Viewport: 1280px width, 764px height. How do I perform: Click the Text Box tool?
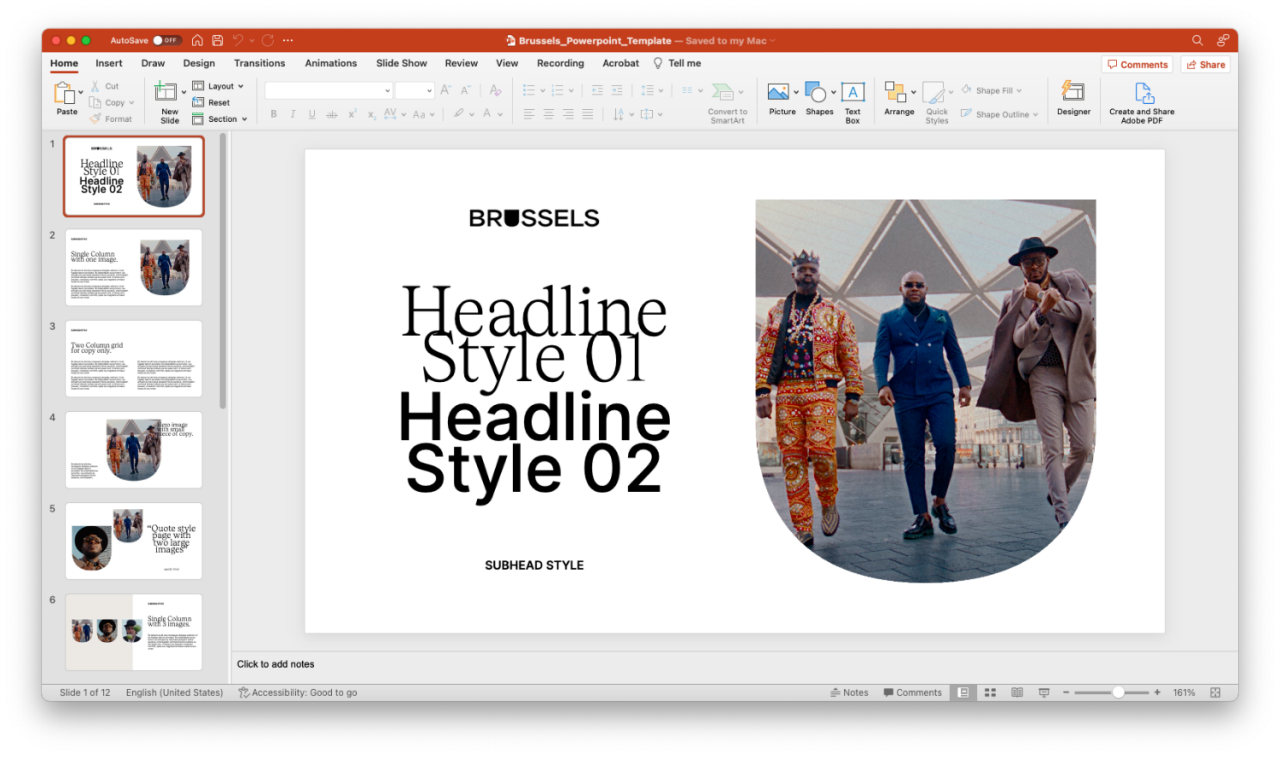pos(852,93)
